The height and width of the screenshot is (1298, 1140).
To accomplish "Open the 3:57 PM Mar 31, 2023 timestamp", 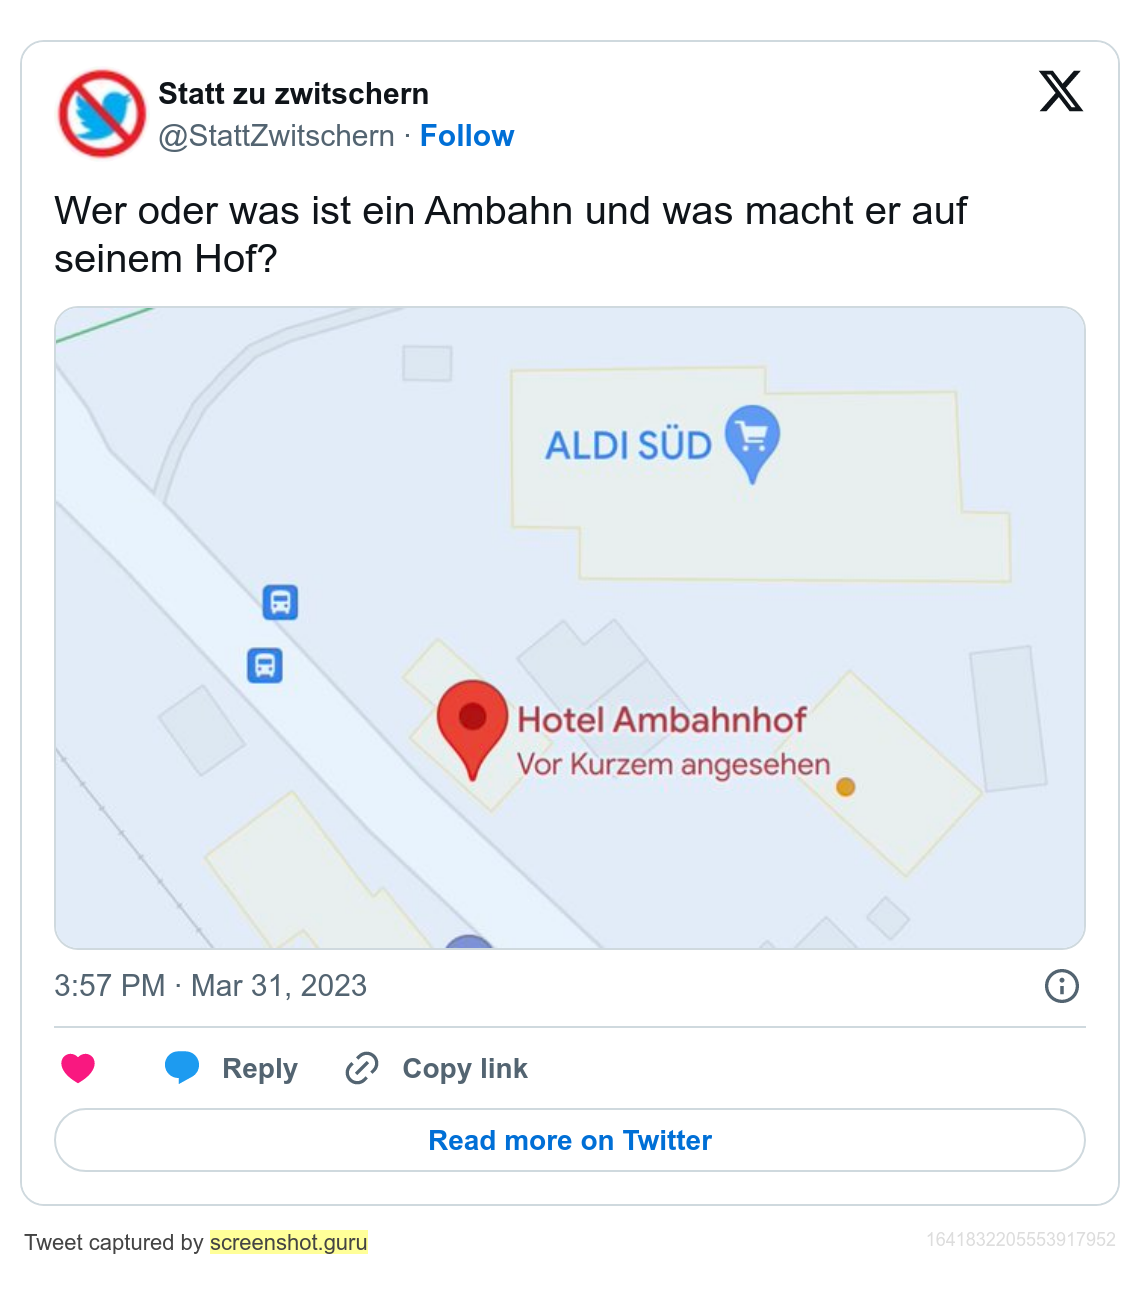I will [210, 986].
